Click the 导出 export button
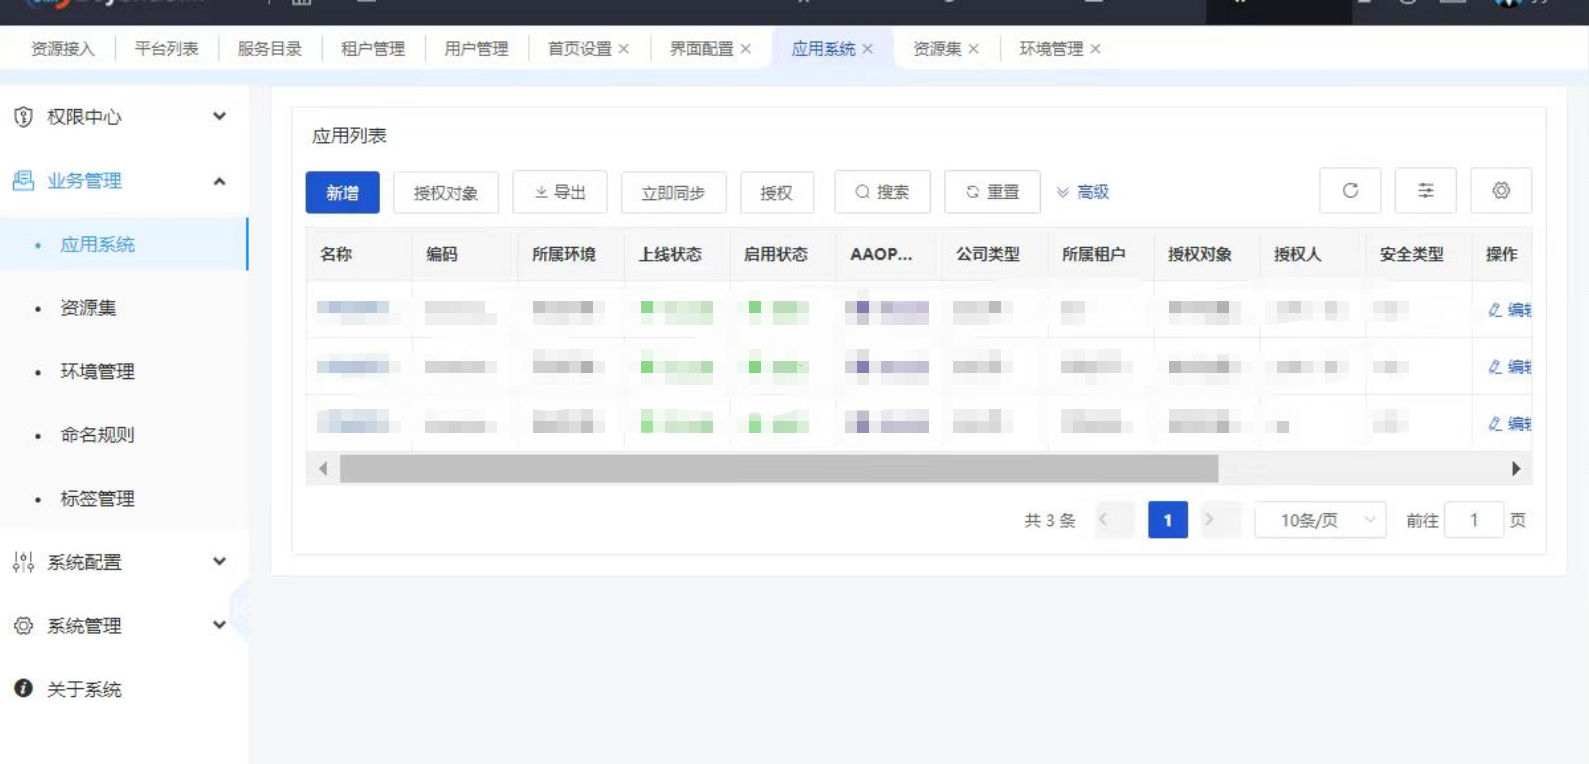 [560, 192]
